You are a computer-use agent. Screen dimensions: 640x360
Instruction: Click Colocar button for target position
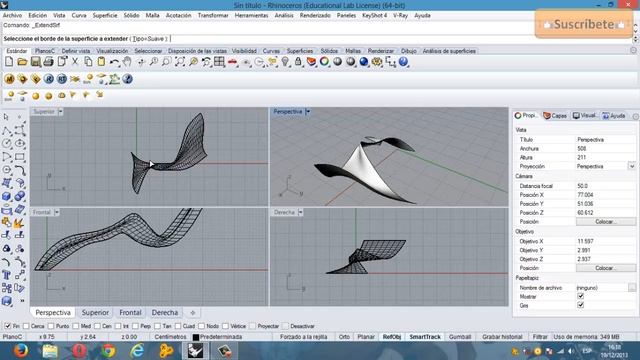pos(606,268)
